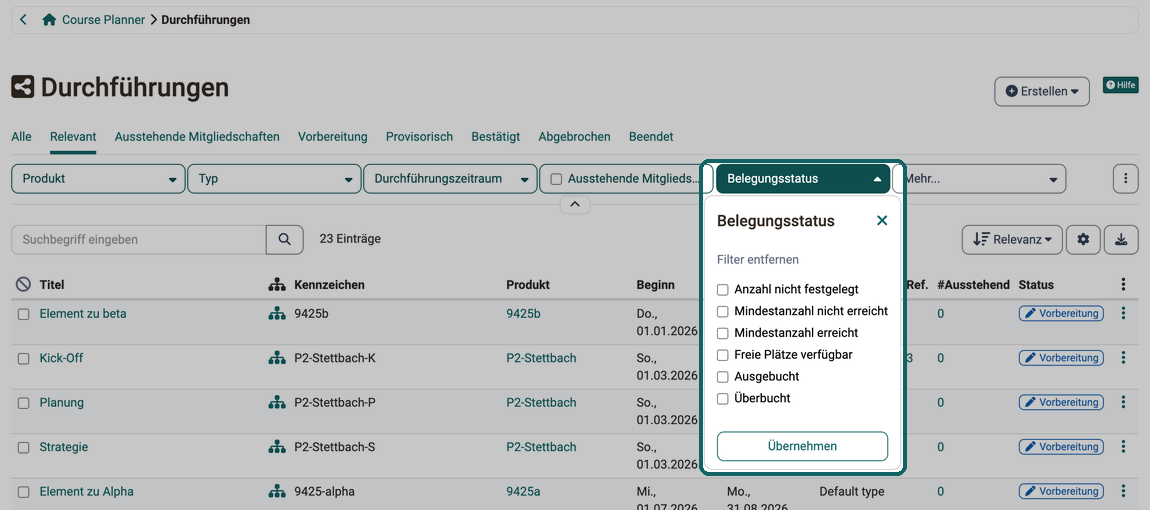Sort by Titel column header
This screenshot has width=1150, height=510.
(x=52, y=285)
